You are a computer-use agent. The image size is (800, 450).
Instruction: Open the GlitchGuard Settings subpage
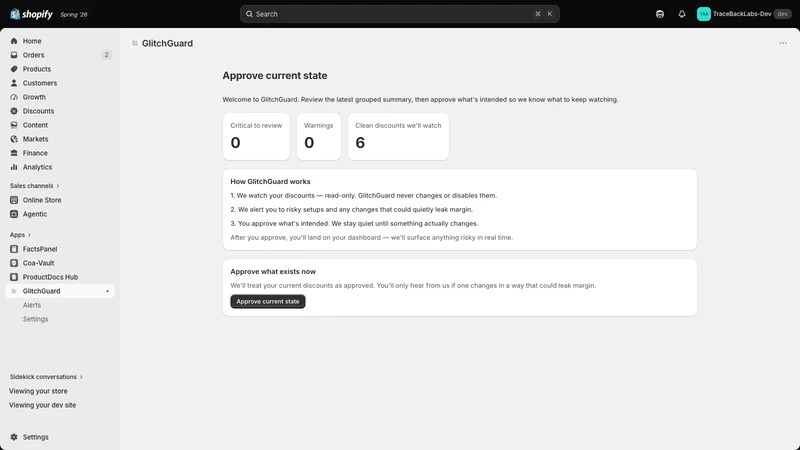click(x=35, y=319)
